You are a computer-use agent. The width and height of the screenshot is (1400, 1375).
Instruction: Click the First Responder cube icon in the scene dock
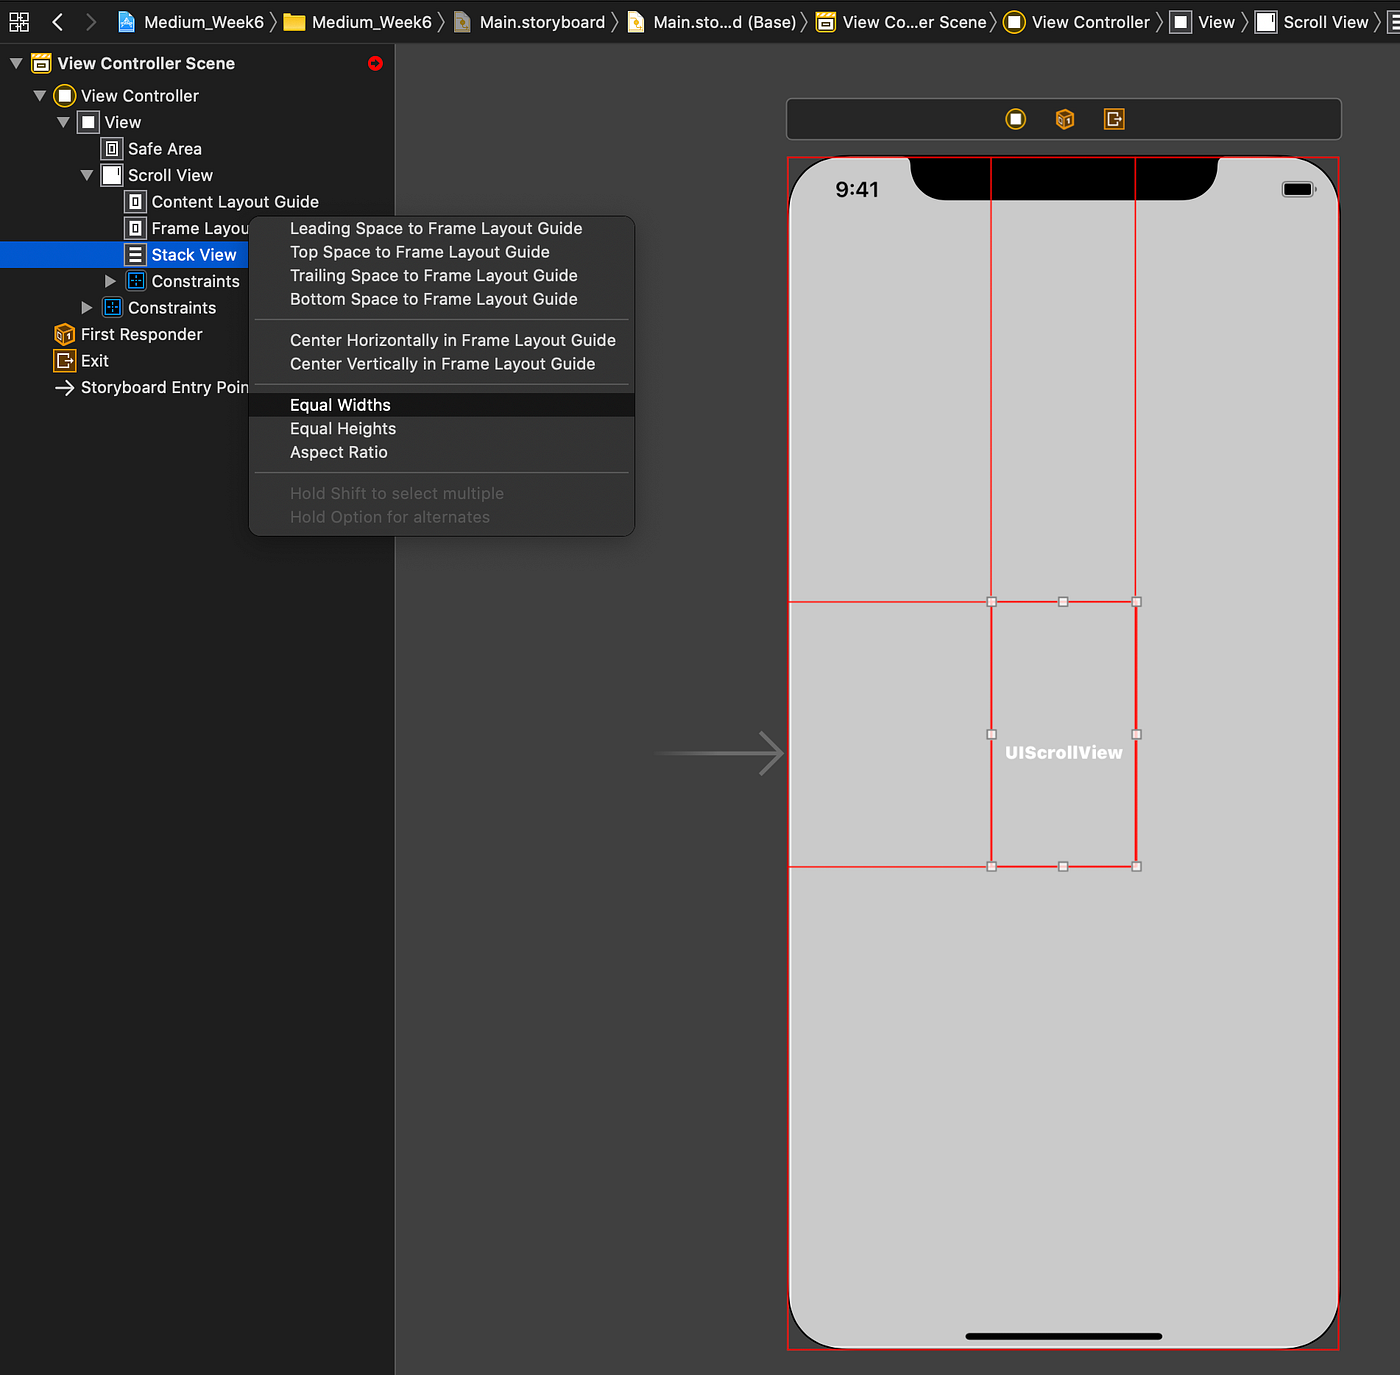[63, 334]
